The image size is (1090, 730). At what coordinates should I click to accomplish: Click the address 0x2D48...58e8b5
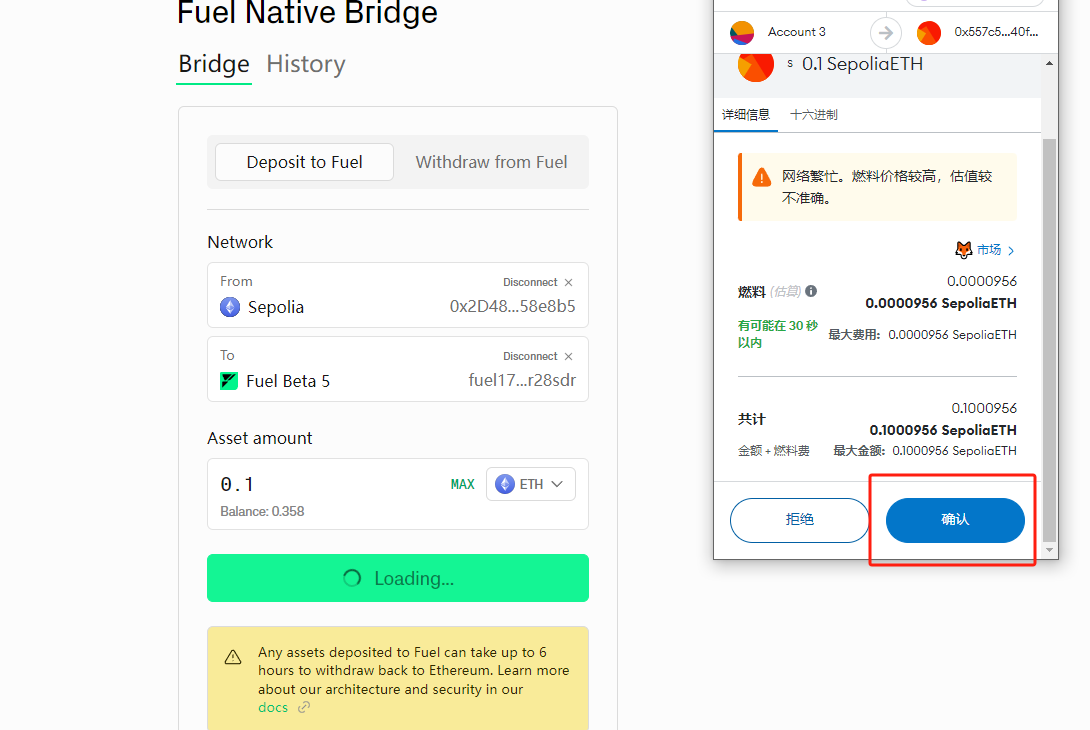512,307
